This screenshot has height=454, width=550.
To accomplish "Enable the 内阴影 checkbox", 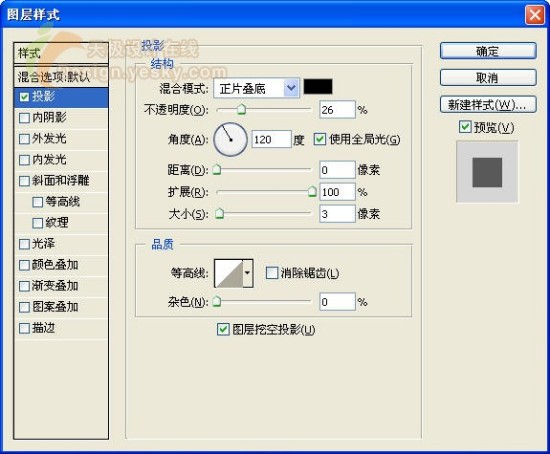I will pyautogui.click(x=24, y=118).
